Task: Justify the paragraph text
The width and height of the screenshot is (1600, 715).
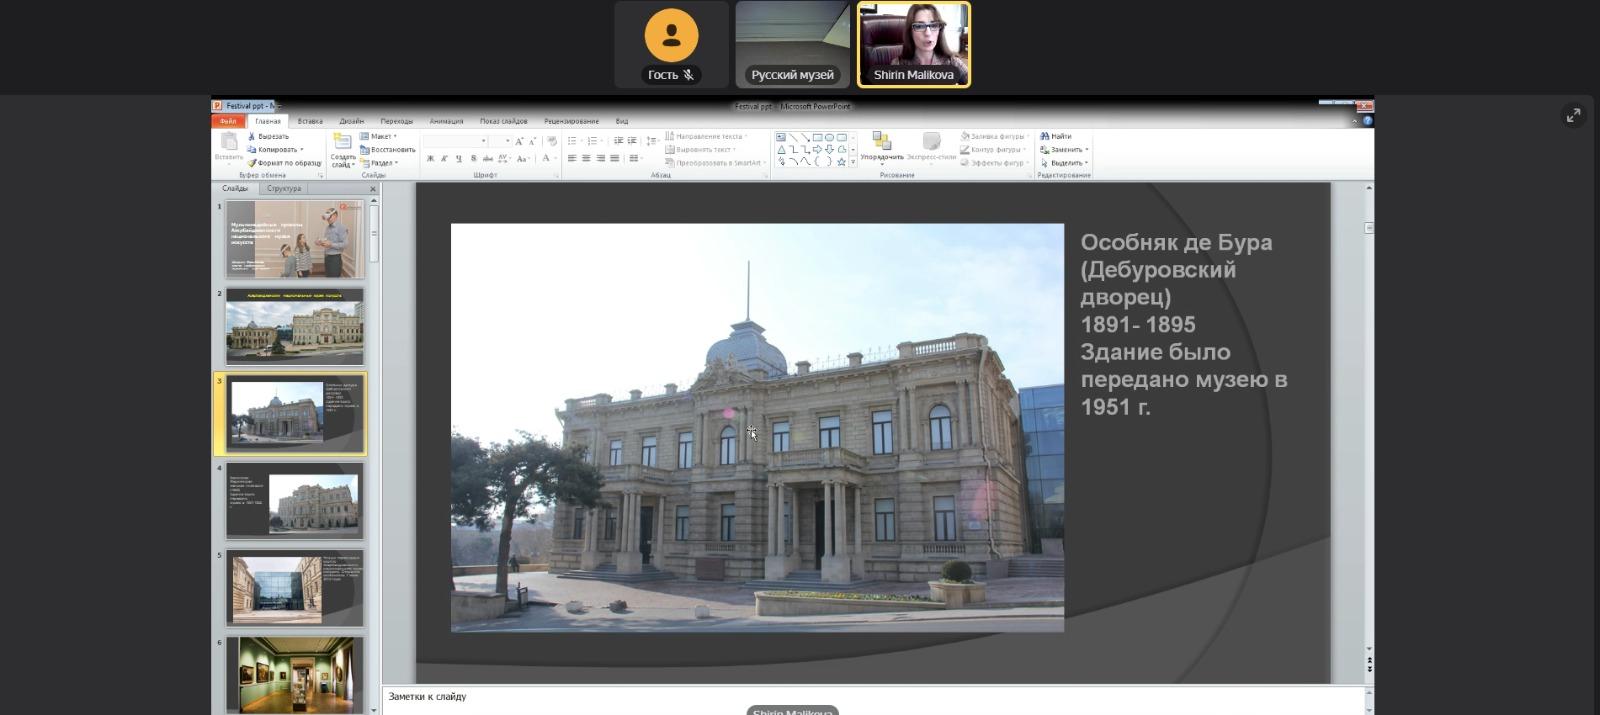Action: (614, 158)
